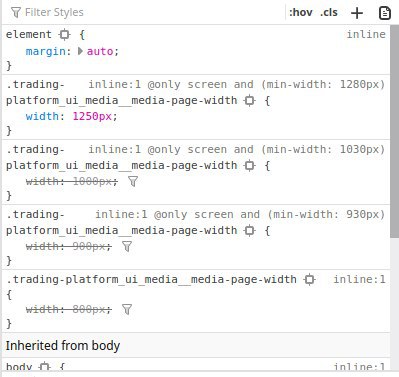
Task: Click the vertical scrollbar thumb in rules view
Action: [394, 131]
